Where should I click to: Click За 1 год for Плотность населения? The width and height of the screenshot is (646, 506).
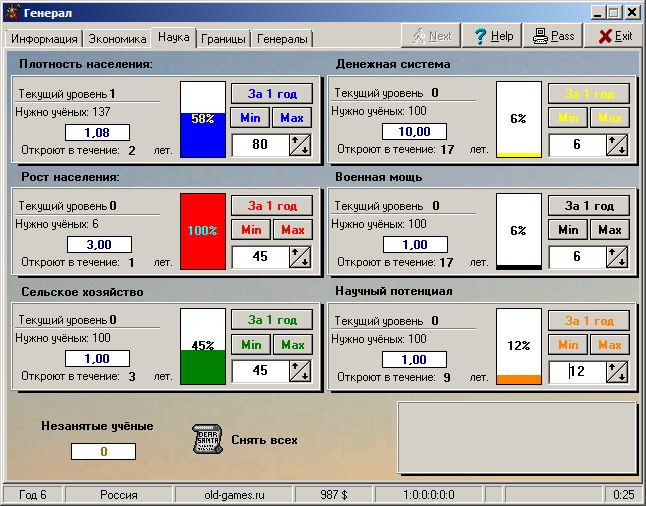pyautogui.click(x=272, y=94)
